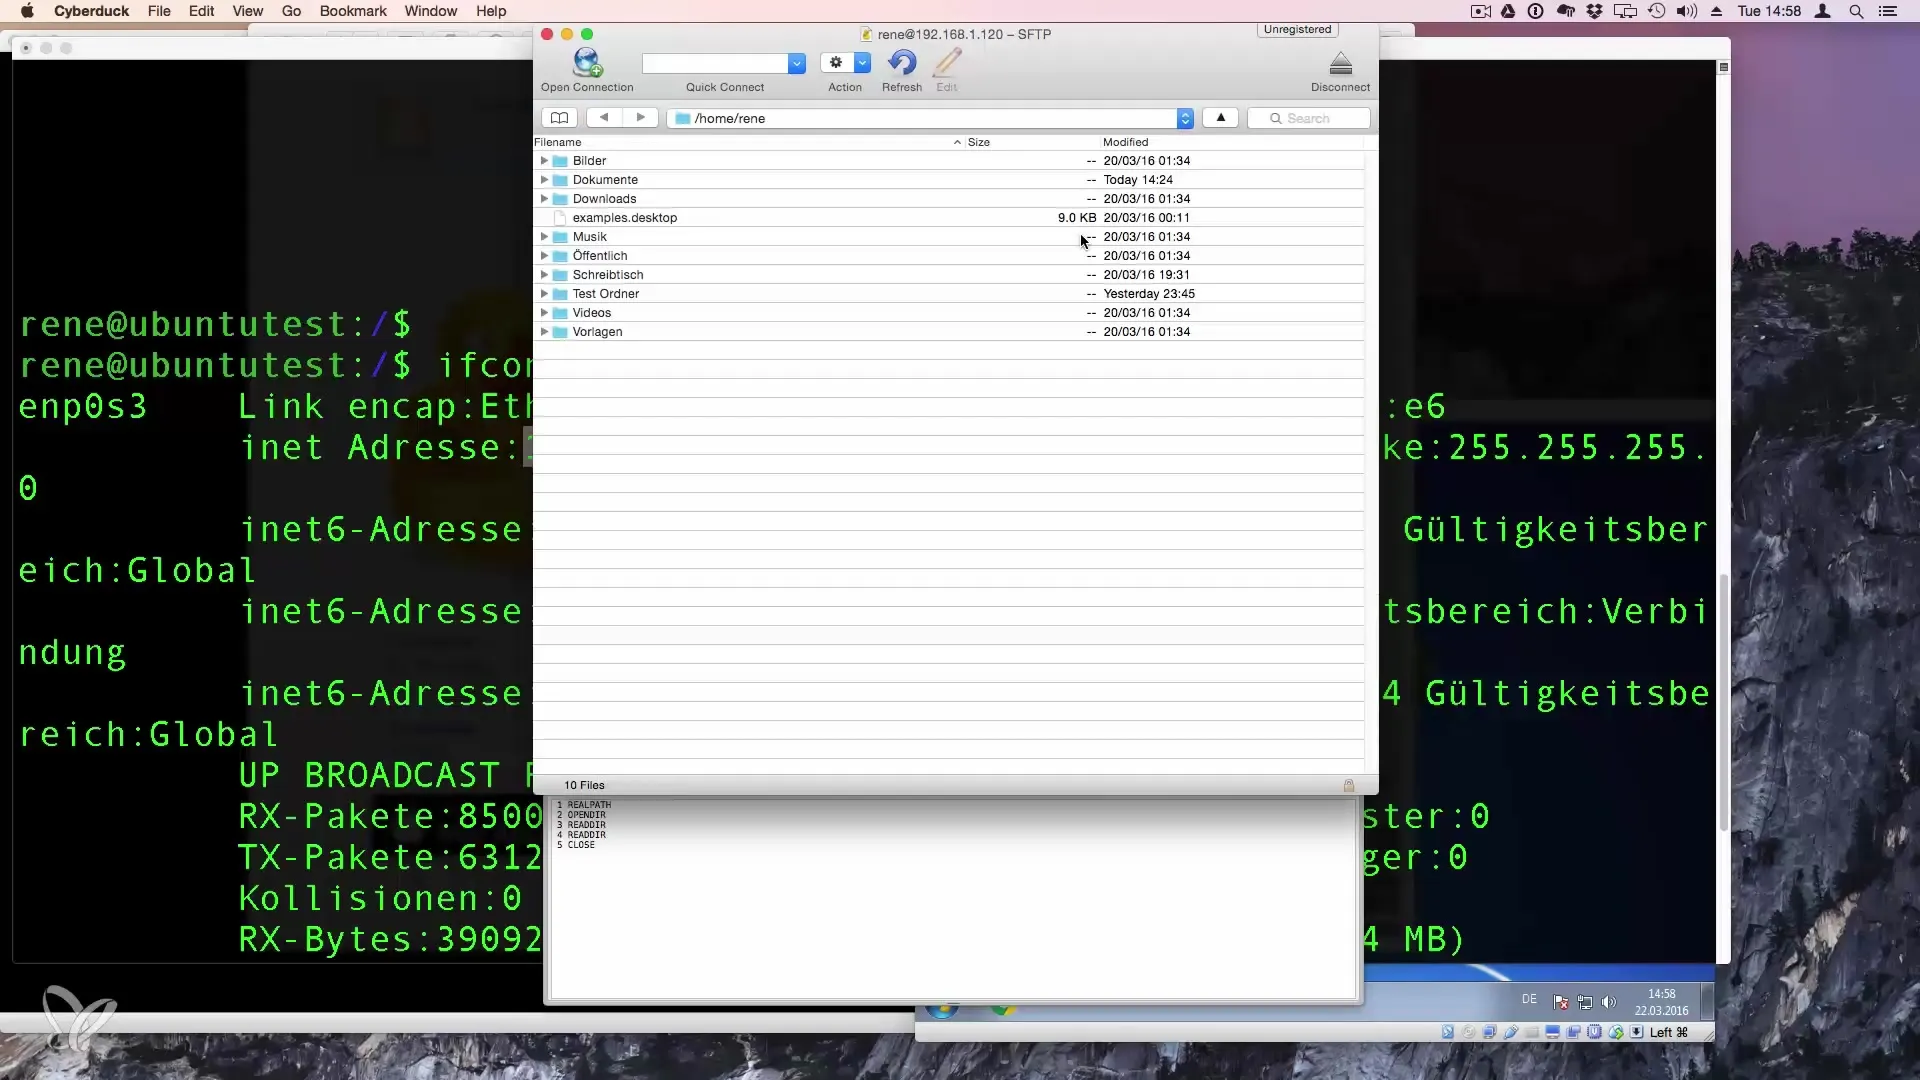The image size is (1920, 1080).
Task: Go to parent folder with up arrow
Action: tap(1220, 118)
